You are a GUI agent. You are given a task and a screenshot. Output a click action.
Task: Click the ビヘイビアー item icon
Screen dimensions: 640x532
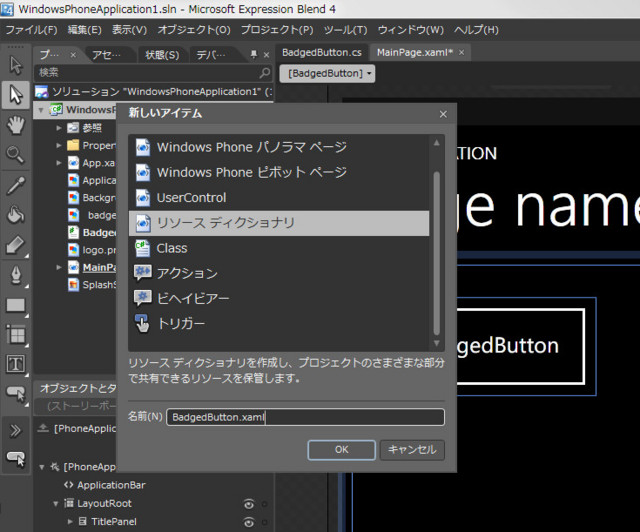coord(142,298)
